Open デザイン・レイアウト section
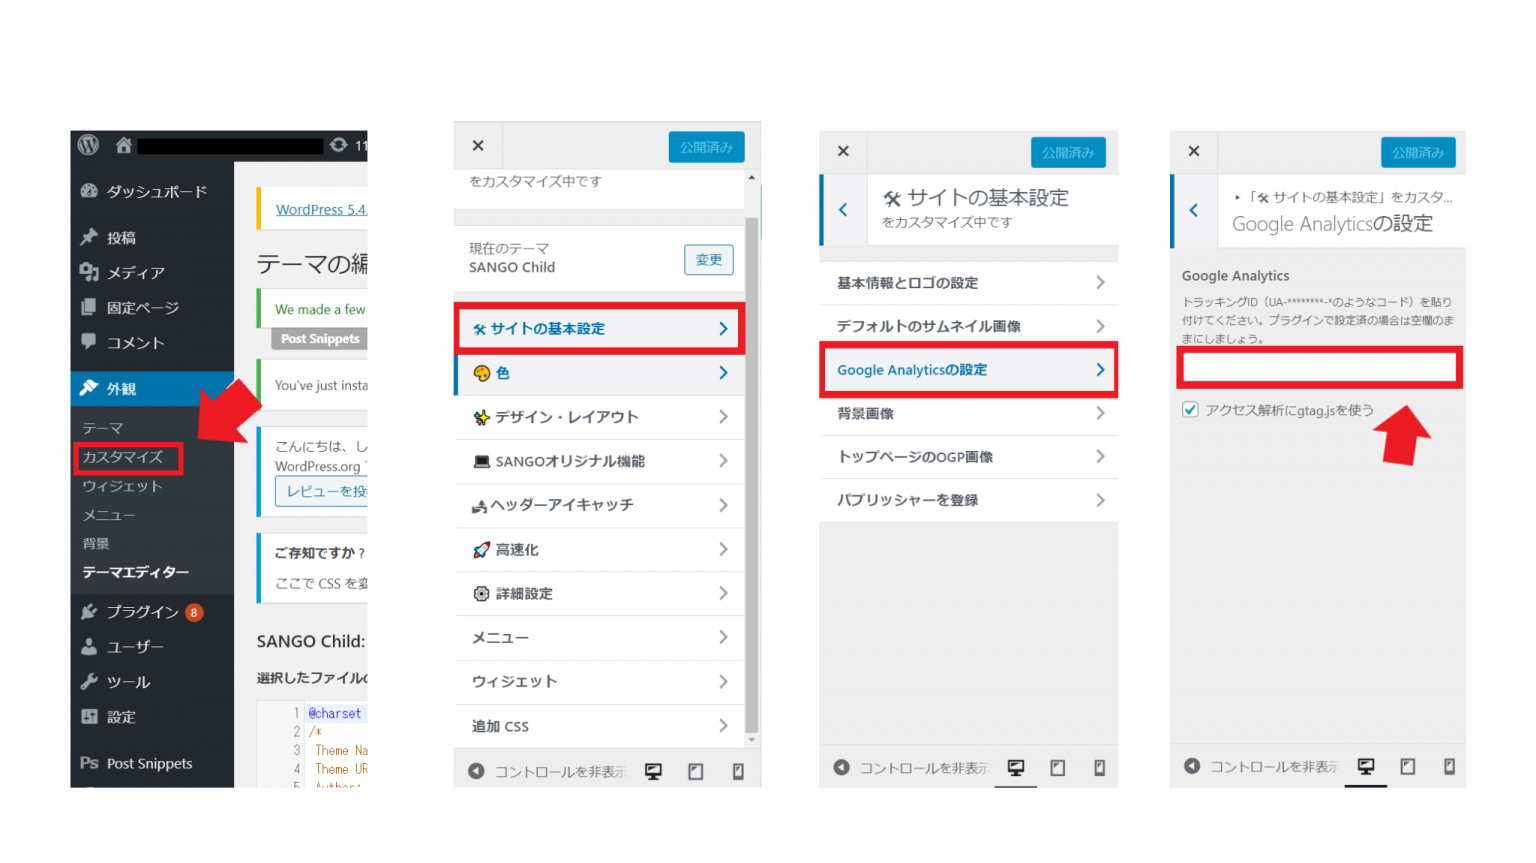Image resolution: width=1536 pixels, height=863 pixels. pos(600,417)
